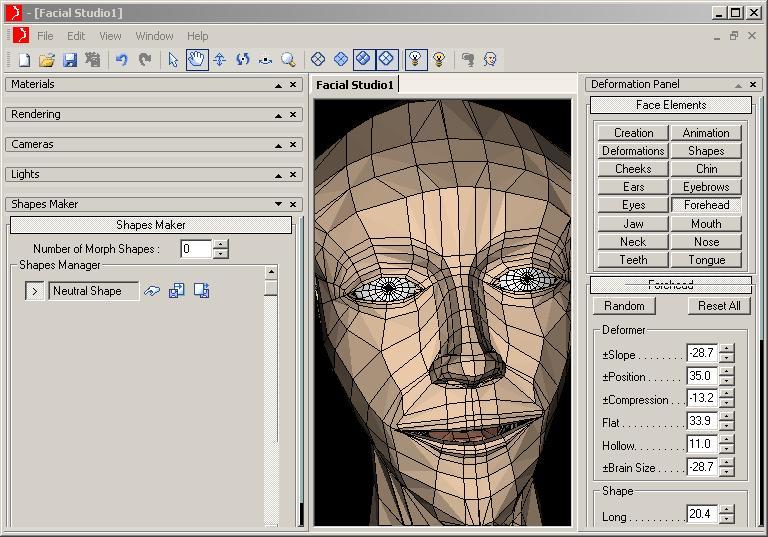Open a file using the folder icon
This screenshot has height=537, width=768.
tap(47, 60)
